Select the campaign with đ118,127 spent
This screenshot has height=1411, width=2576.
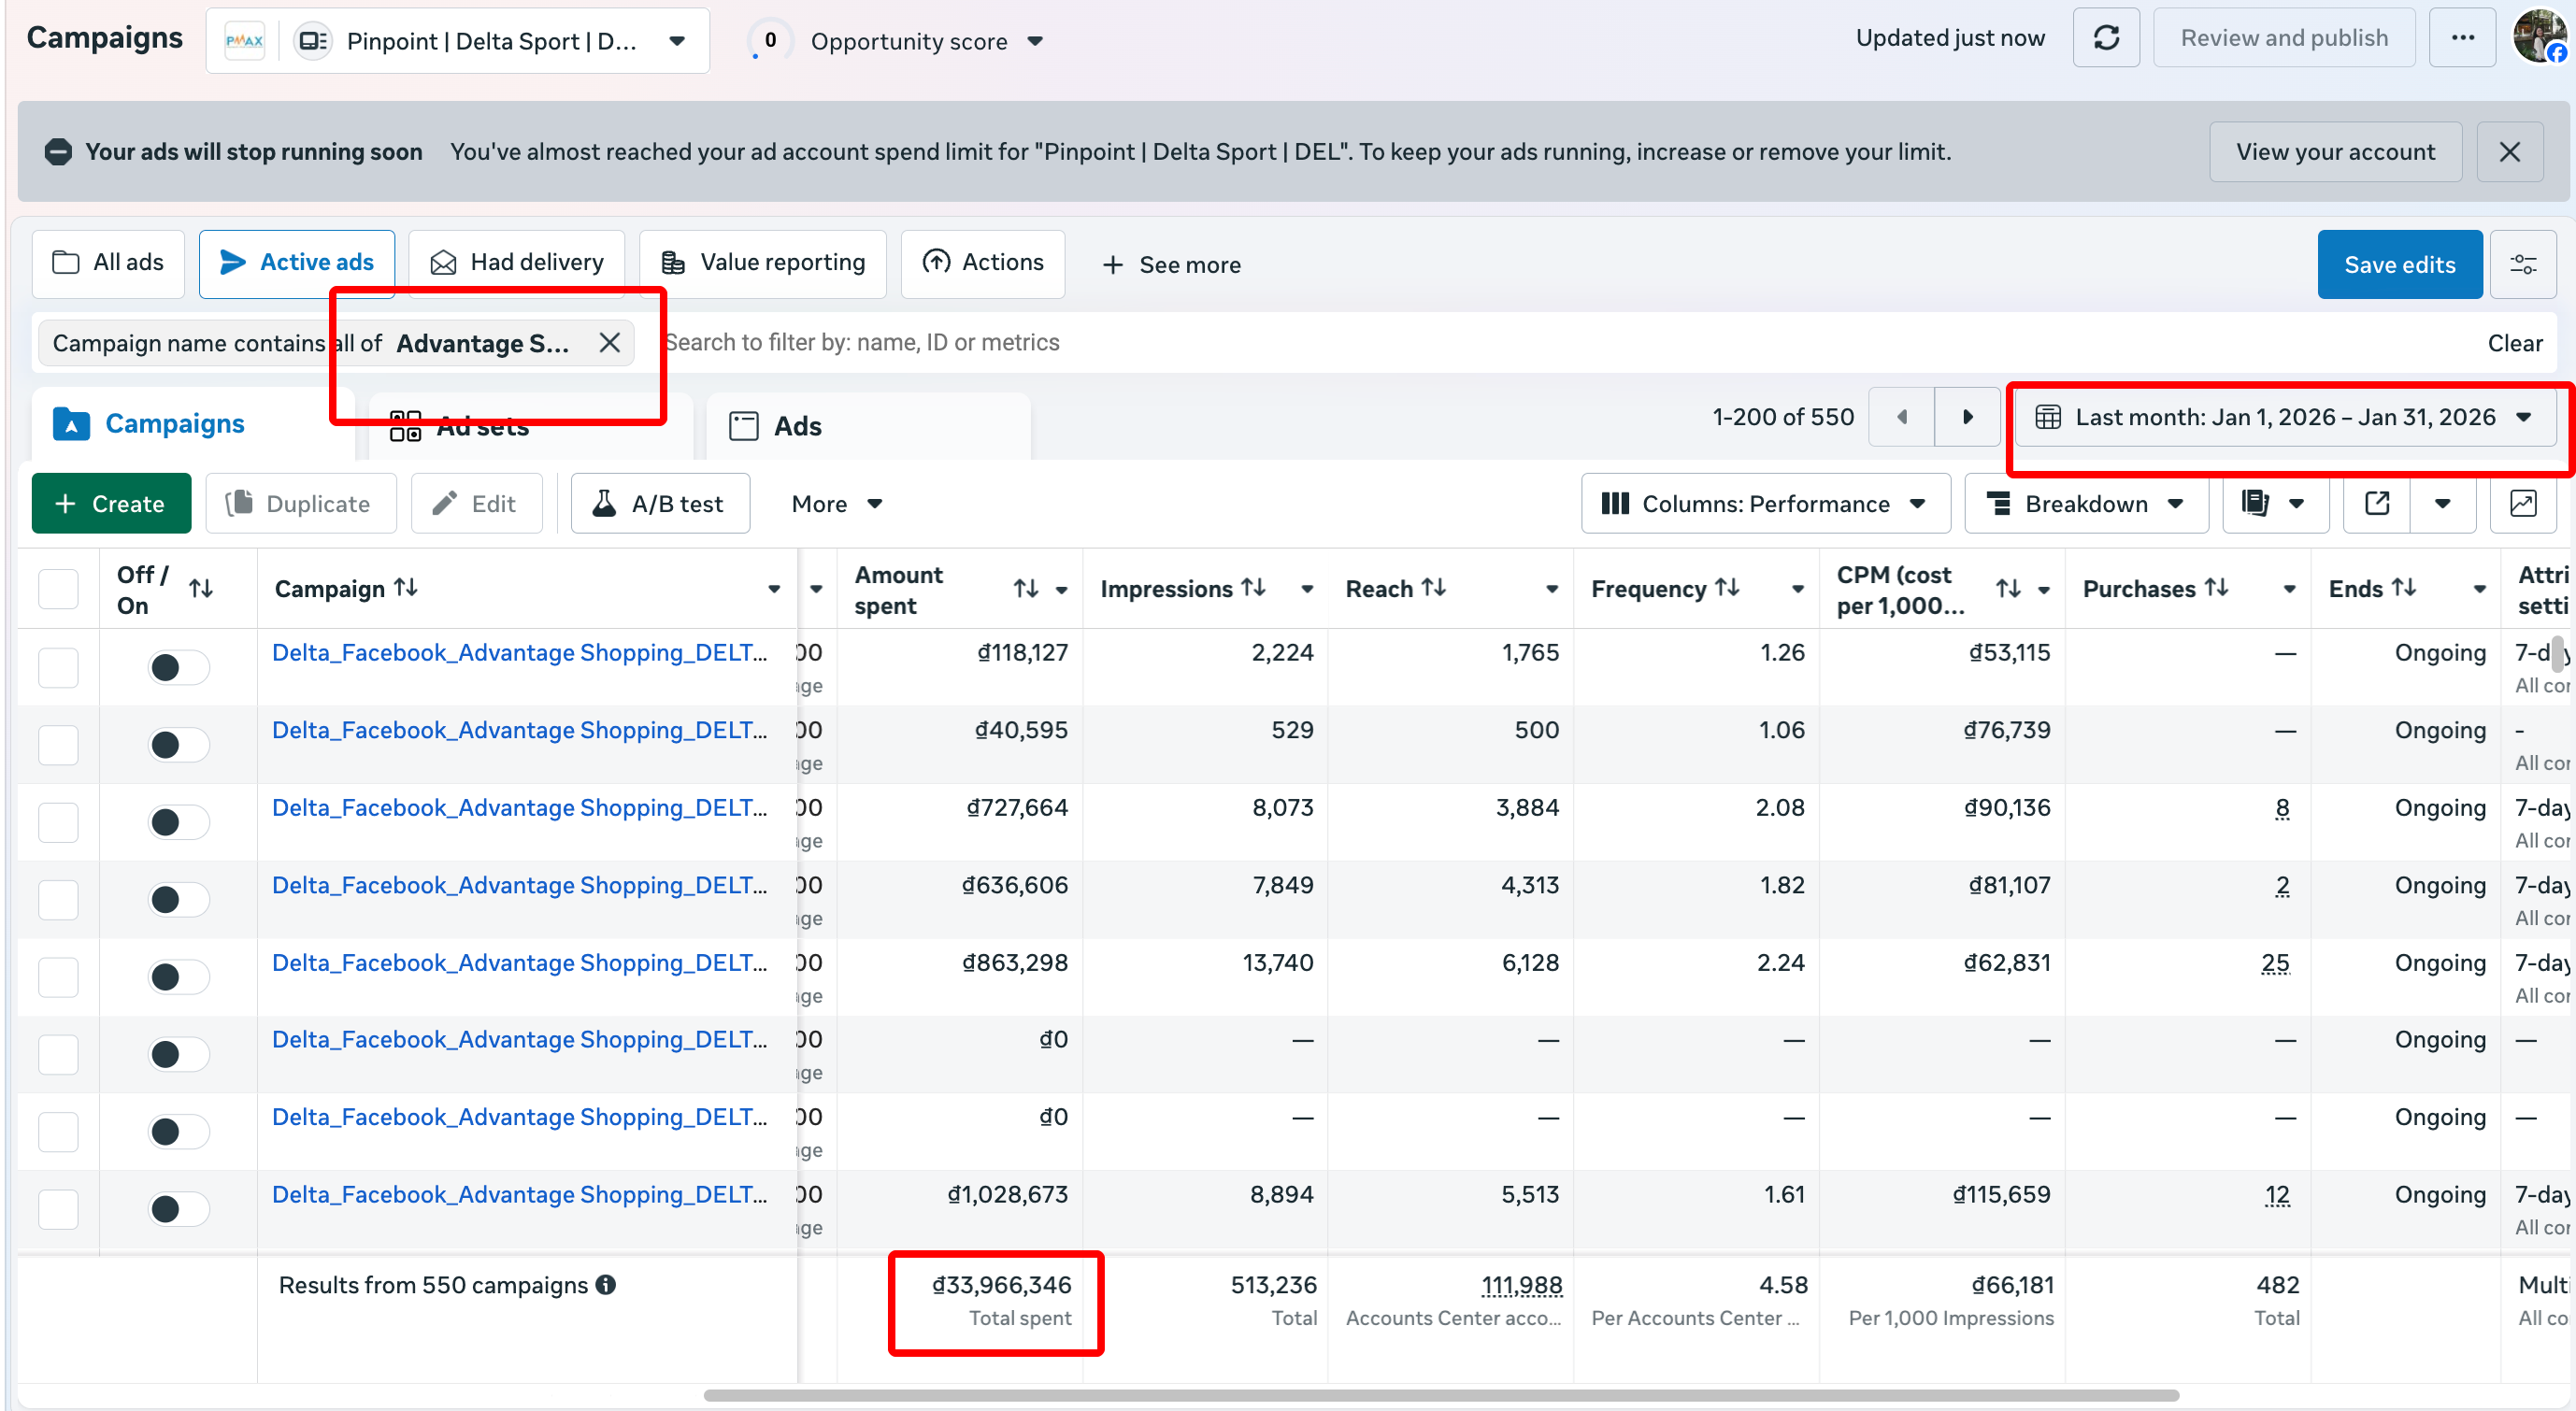58,667
